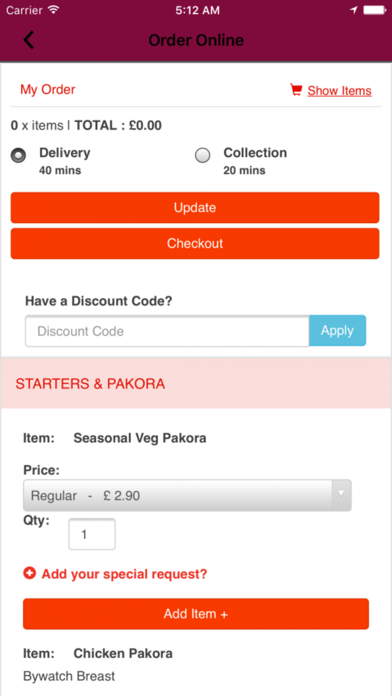Click the Qty quantity field
Image resolution: width=392 pixels, height=696 pixels.
click(92, 534)
